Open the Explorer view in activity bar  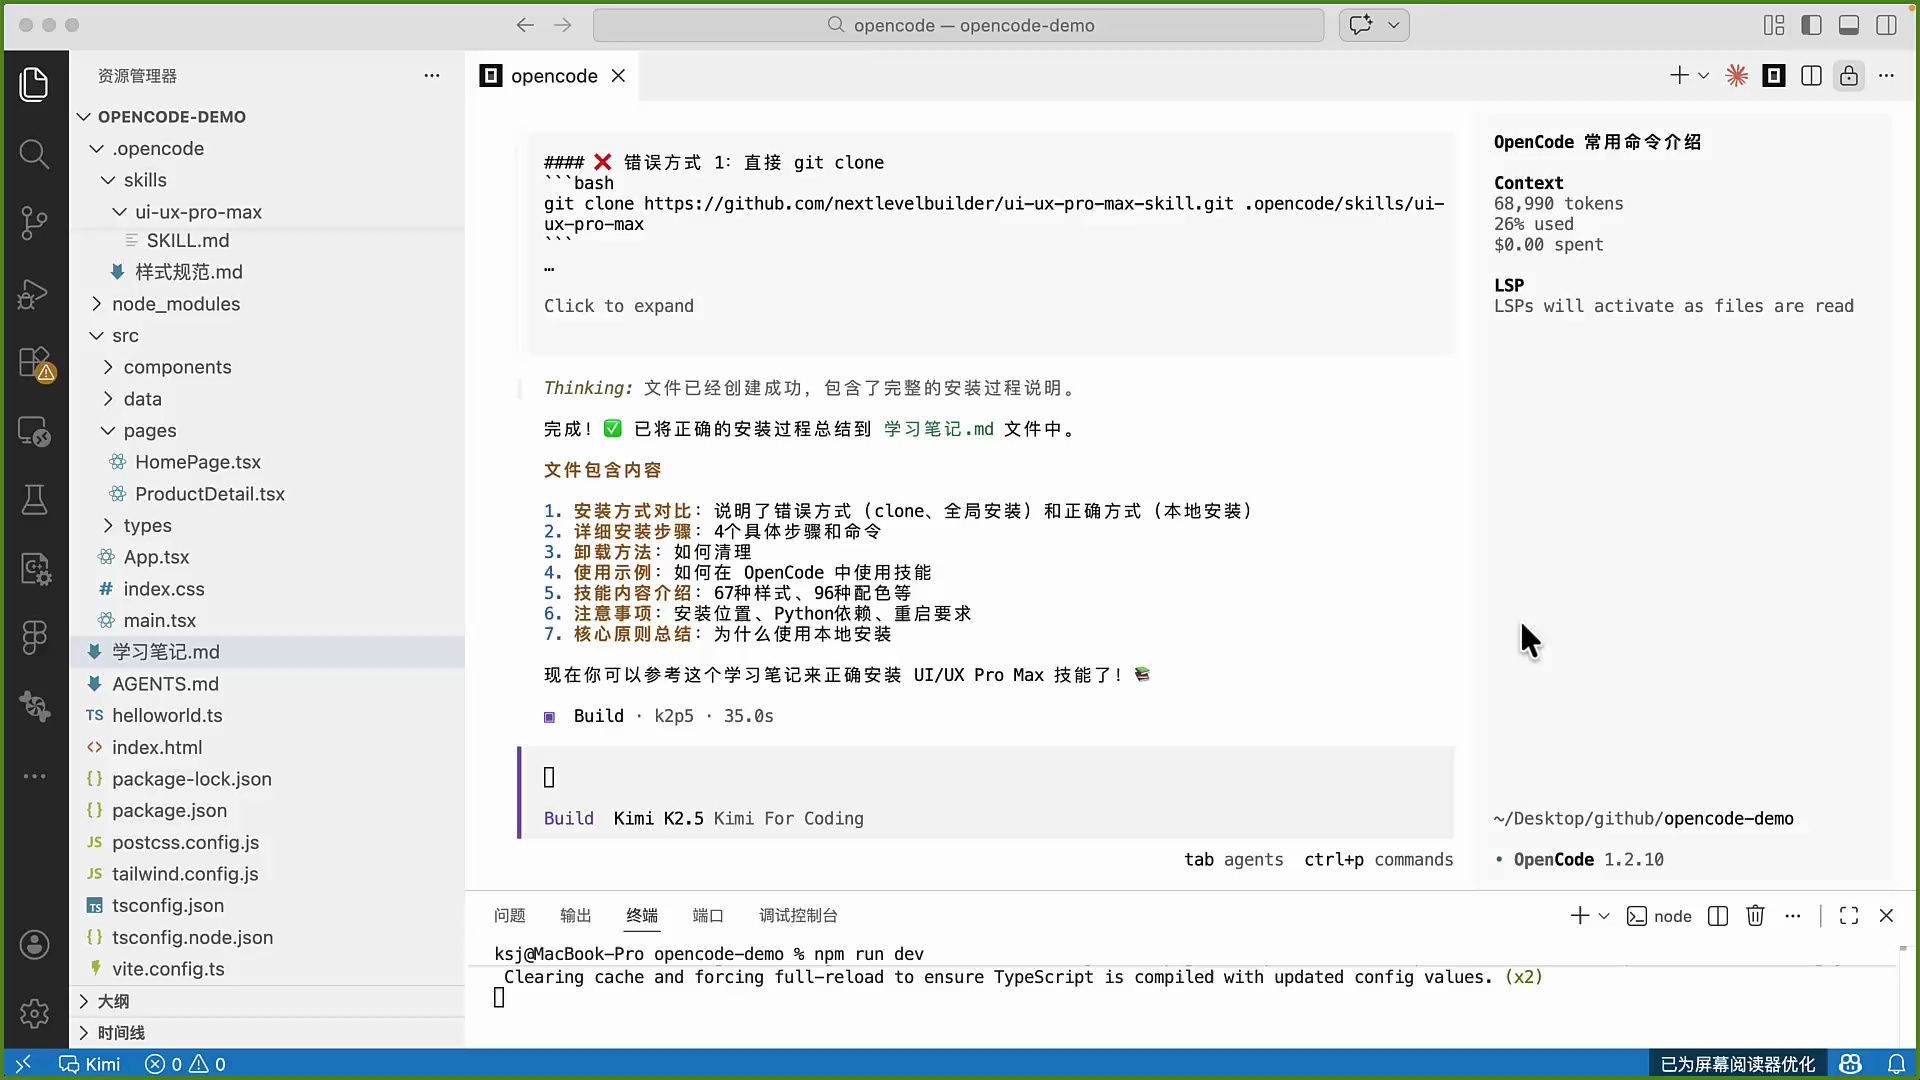click(x=34, y=84)
